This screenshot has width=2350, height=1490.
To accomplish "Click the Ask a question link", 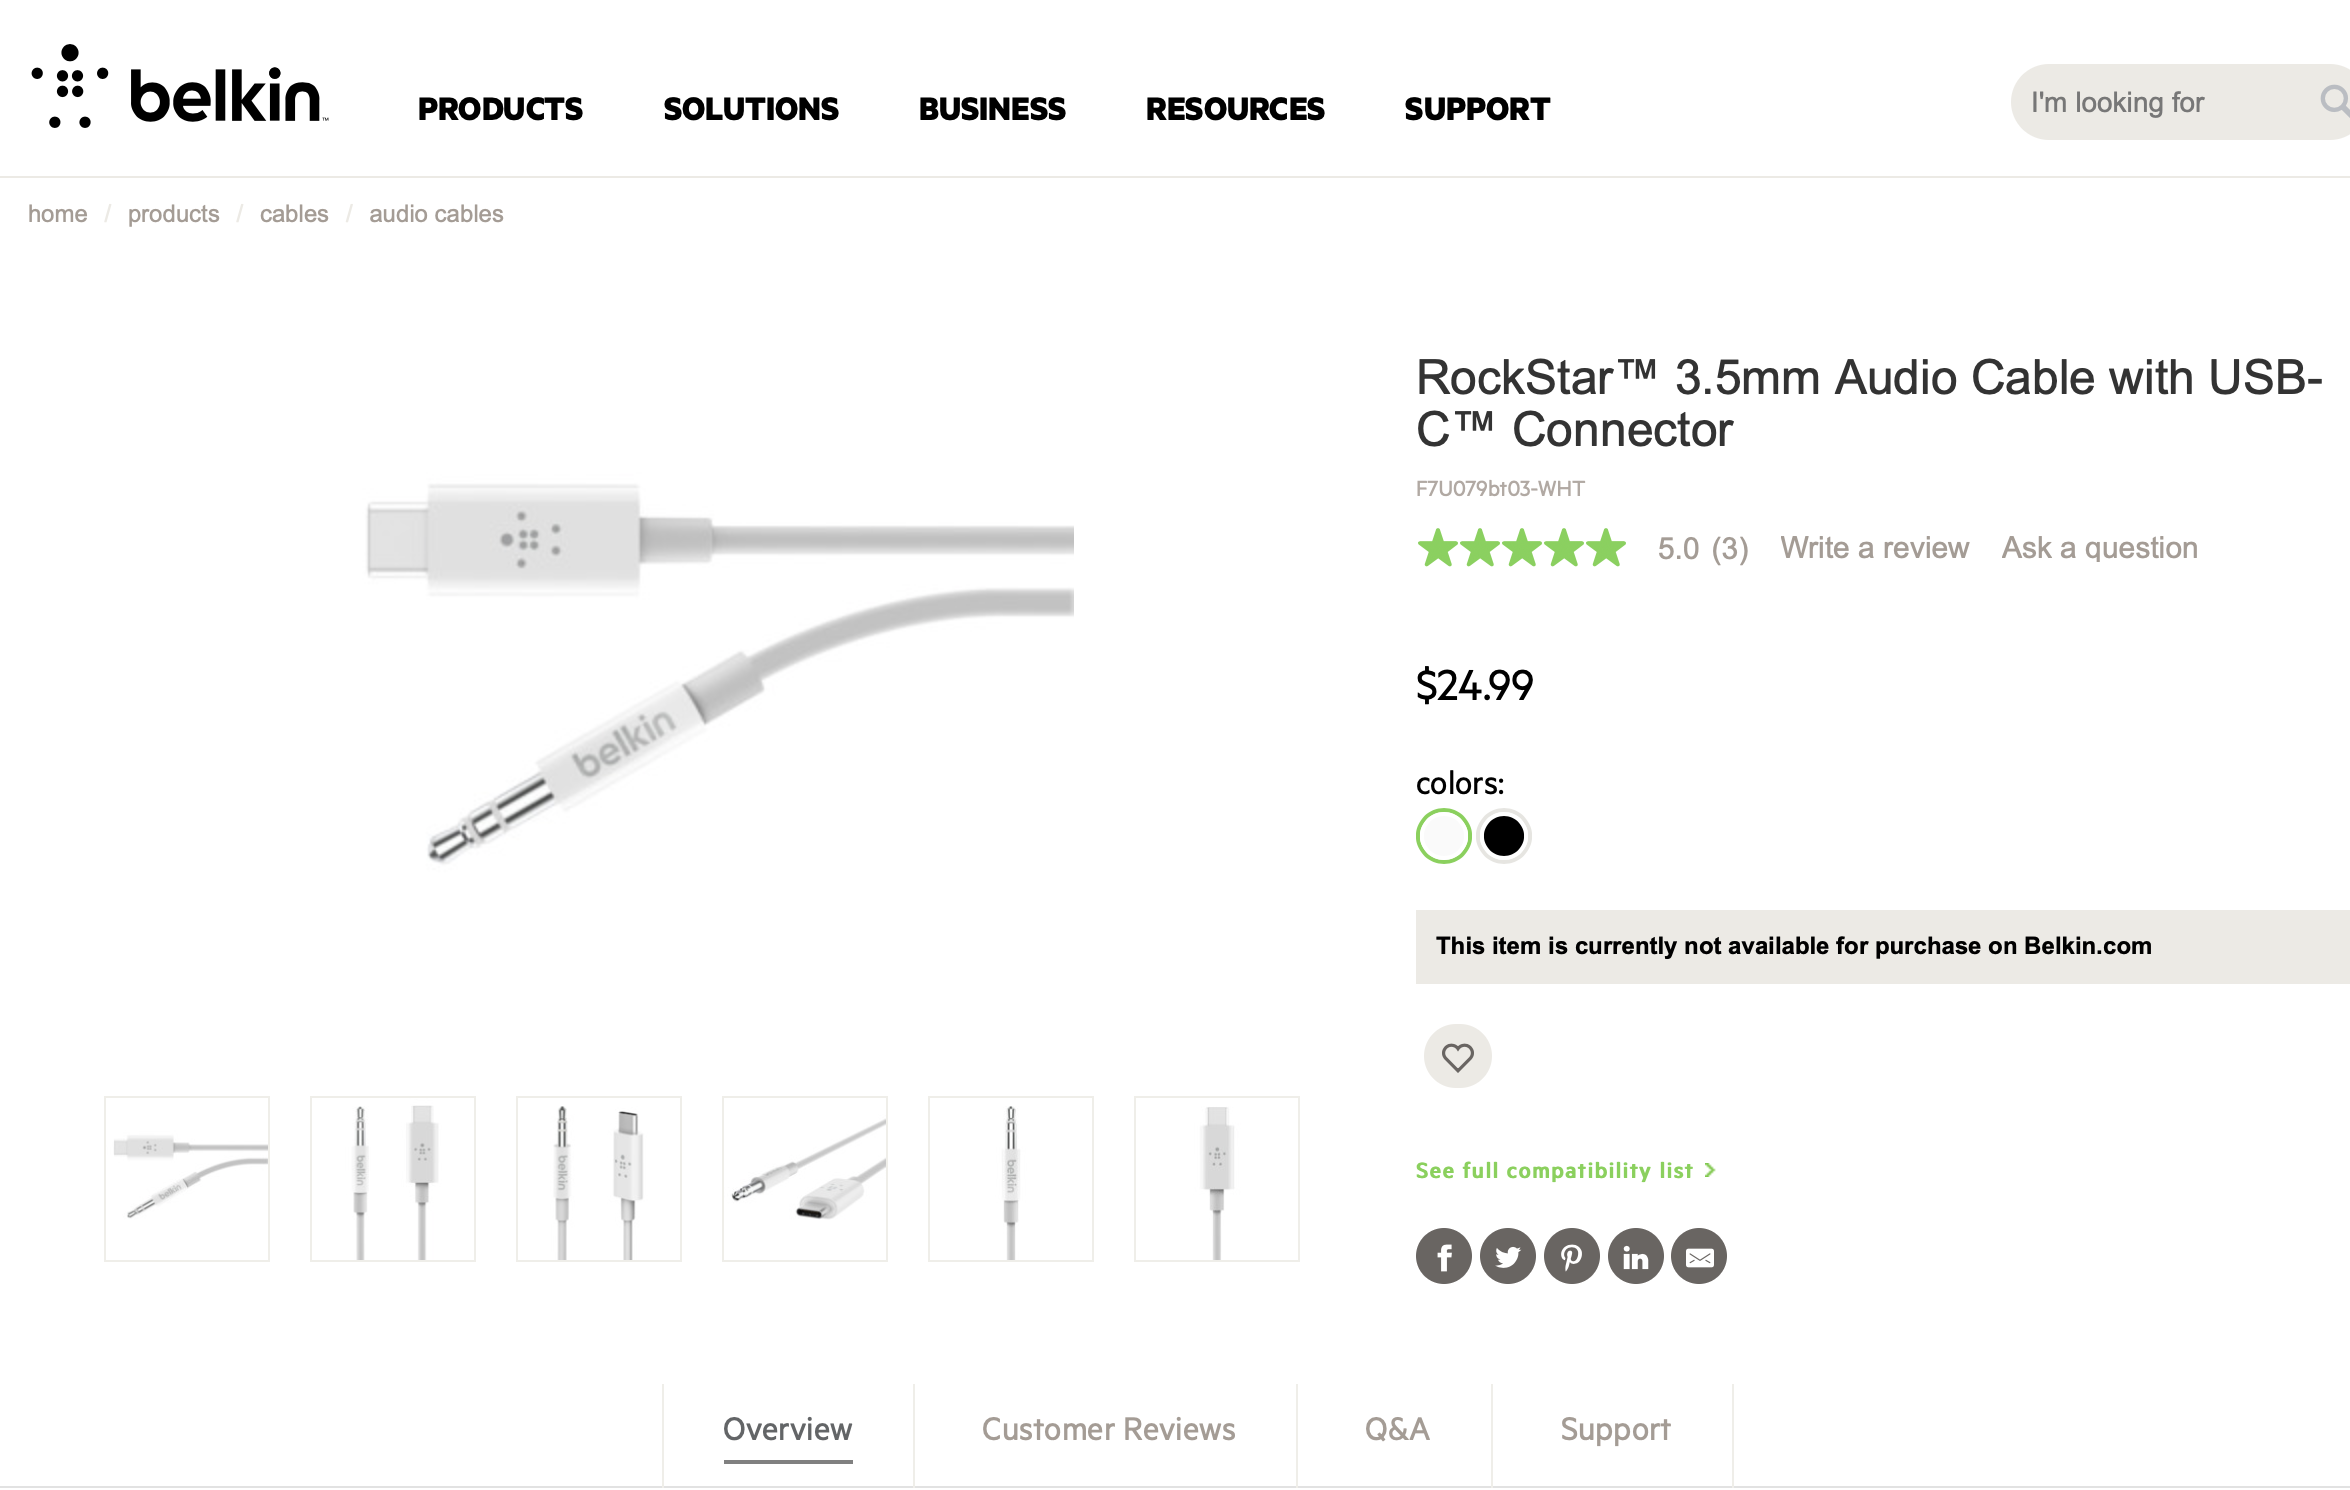I will point(2099,548).
